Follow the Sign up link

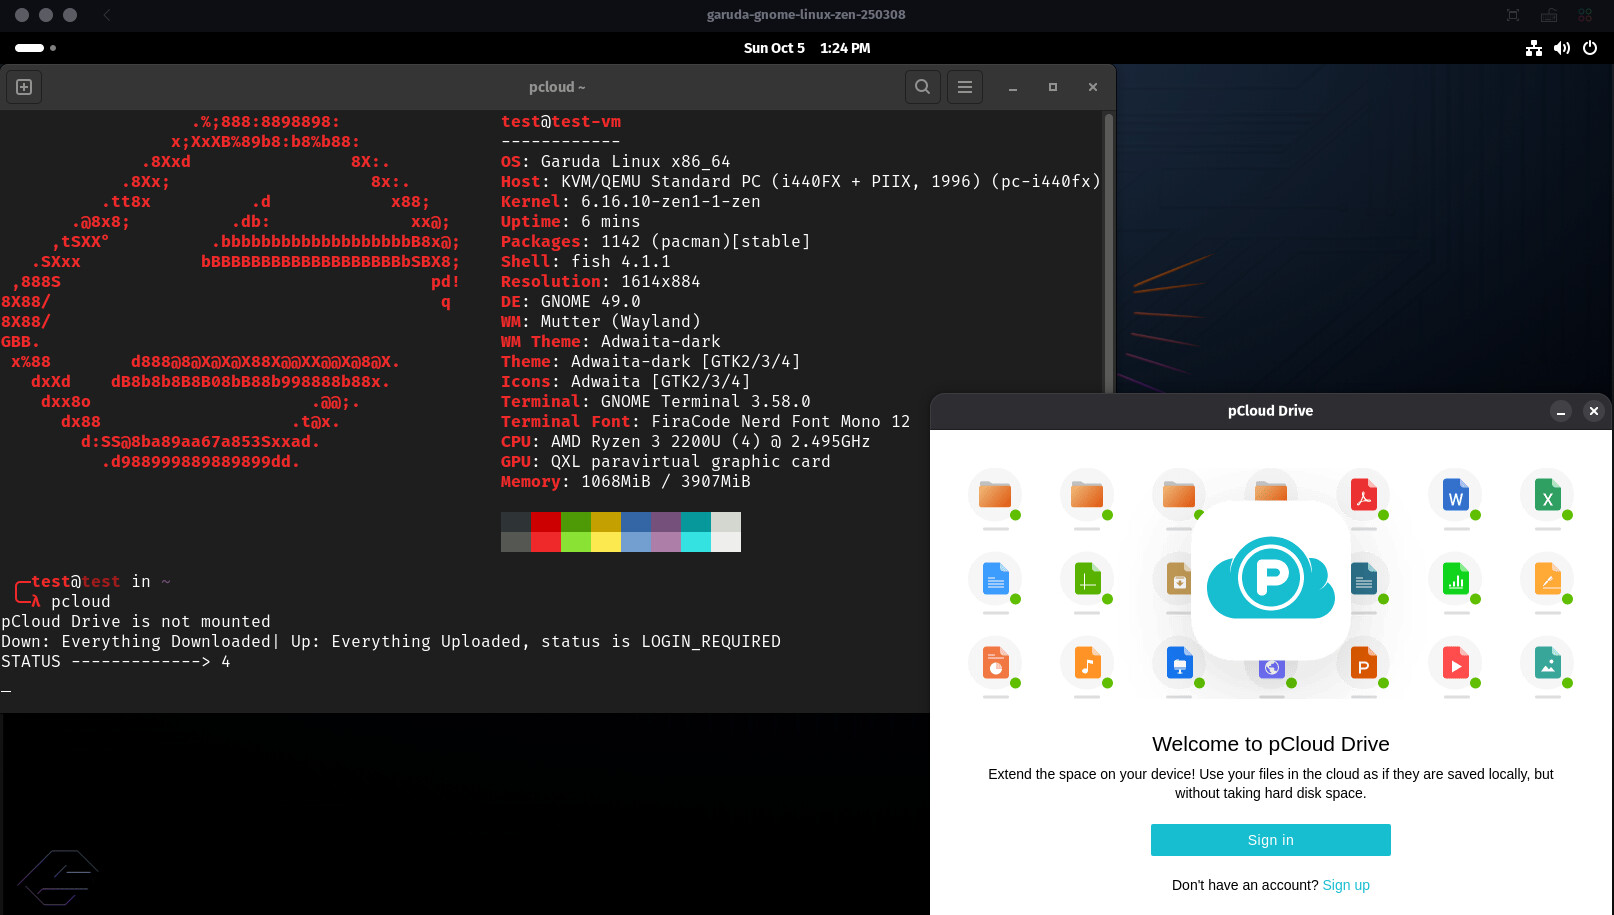tap(1345, 885)
